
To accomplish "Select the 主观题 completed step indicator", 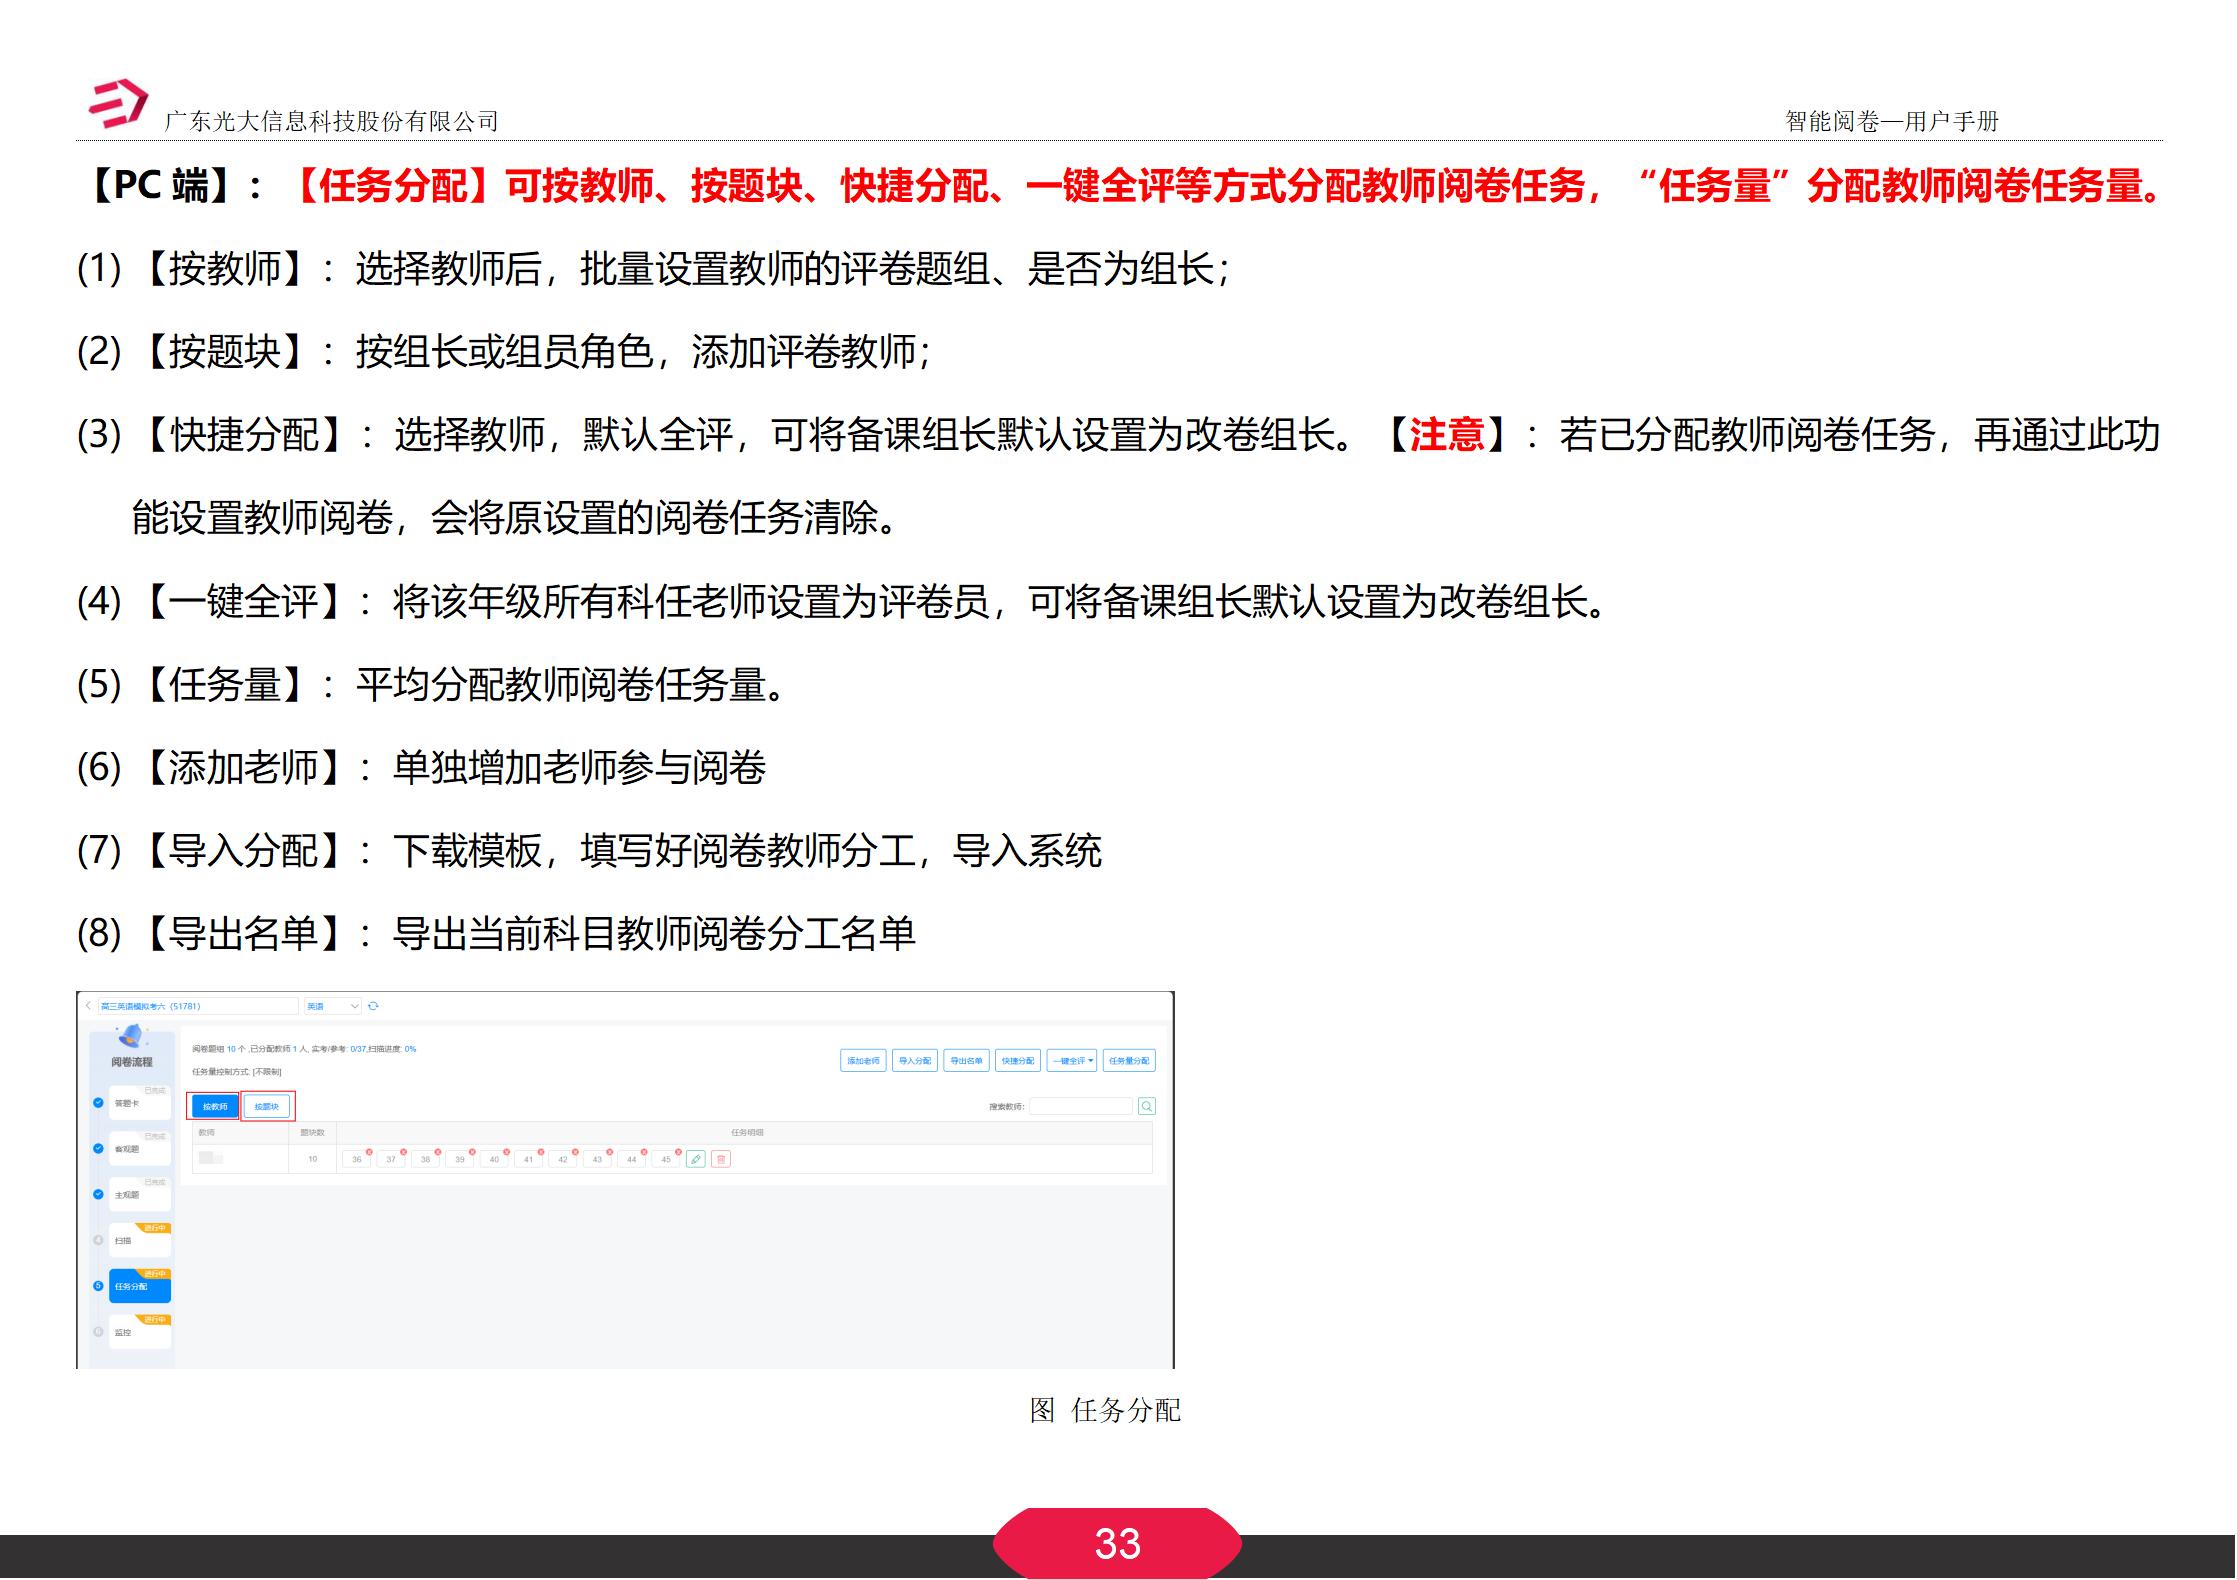I will pos(97,1195).
